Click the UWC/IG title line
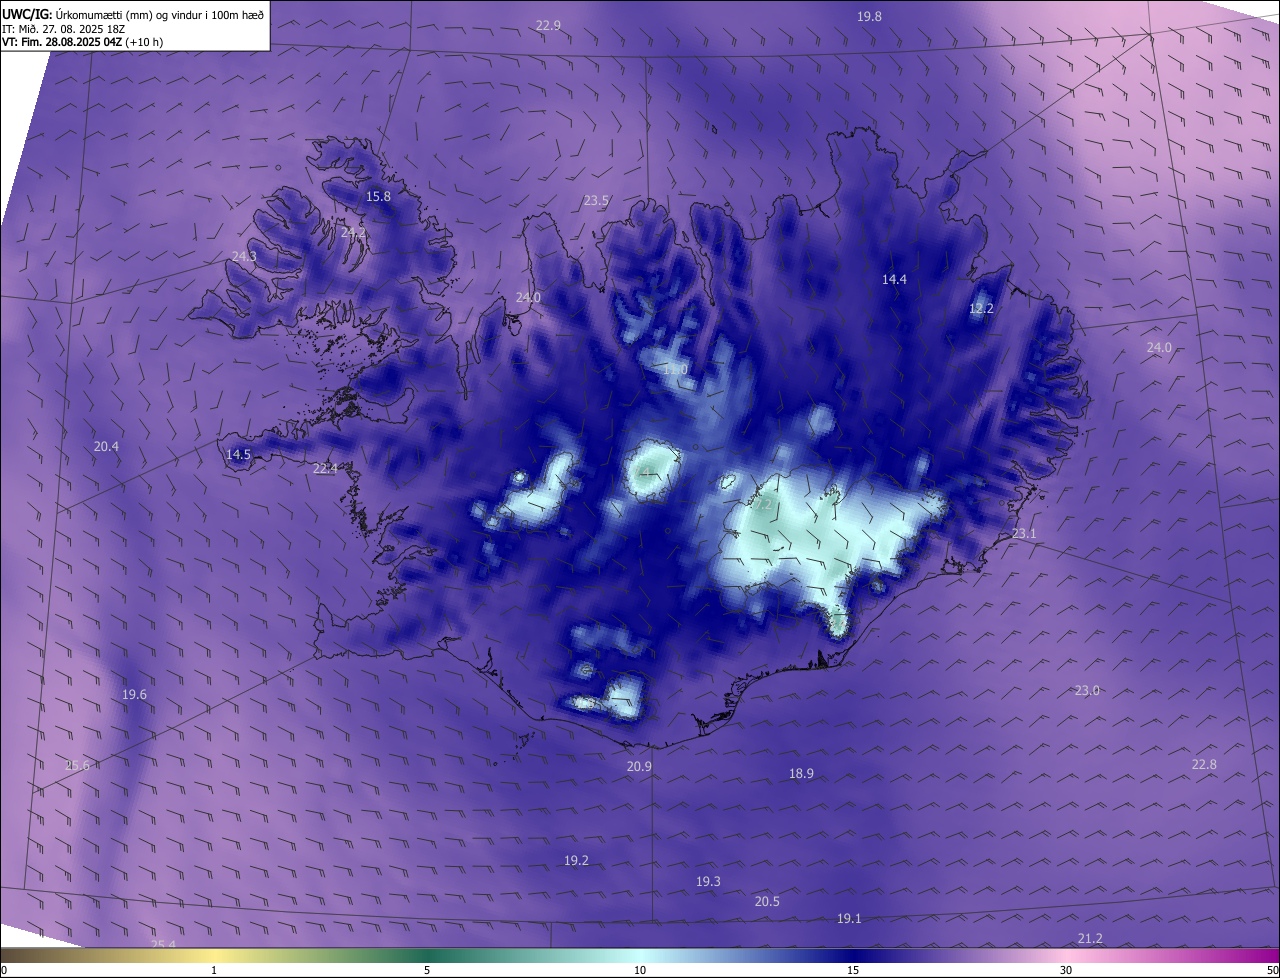This screenshot has height=978, width=1280. (133, 14)
